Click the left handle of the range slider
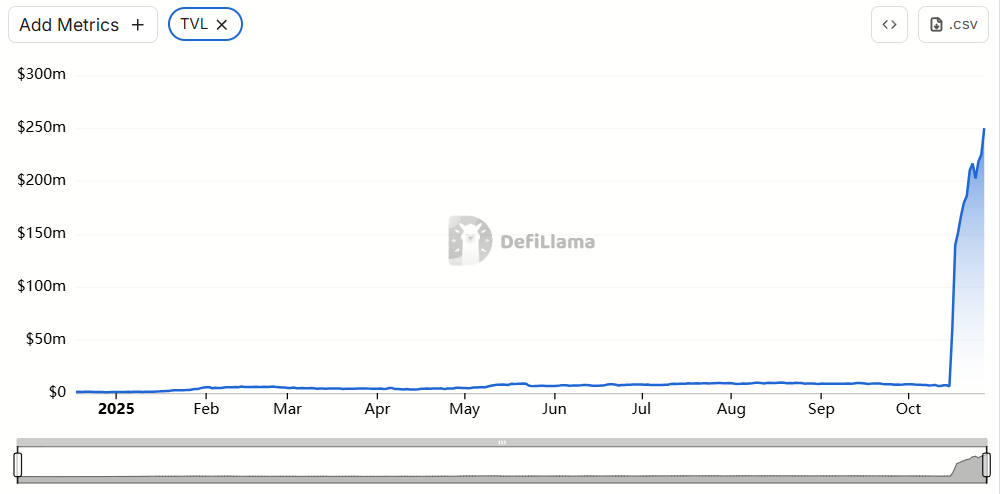This screenshot has width=1000, height=494. click(17, 465)
